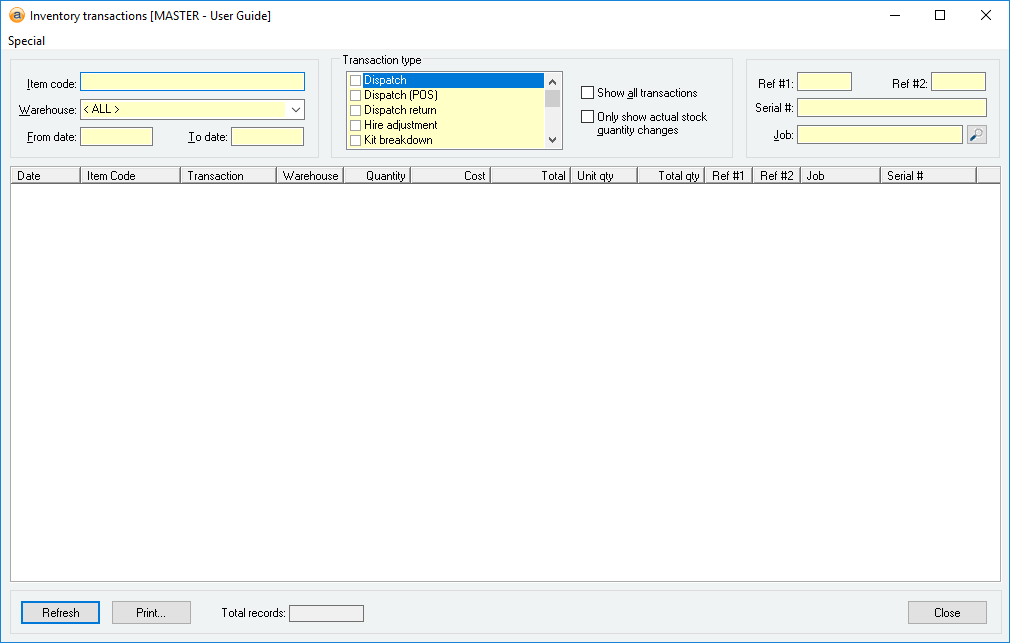Screen dimensions: 1010x643
Task: Sort by the Item Code column header
Action: pos(130,176)
